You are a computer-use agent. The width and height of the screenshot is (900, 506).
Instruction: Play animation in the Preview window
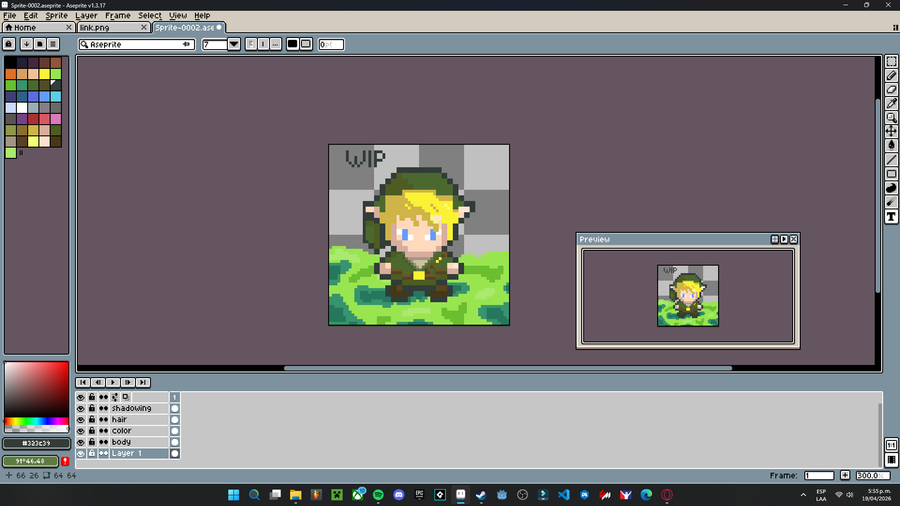tap(784, 239)
